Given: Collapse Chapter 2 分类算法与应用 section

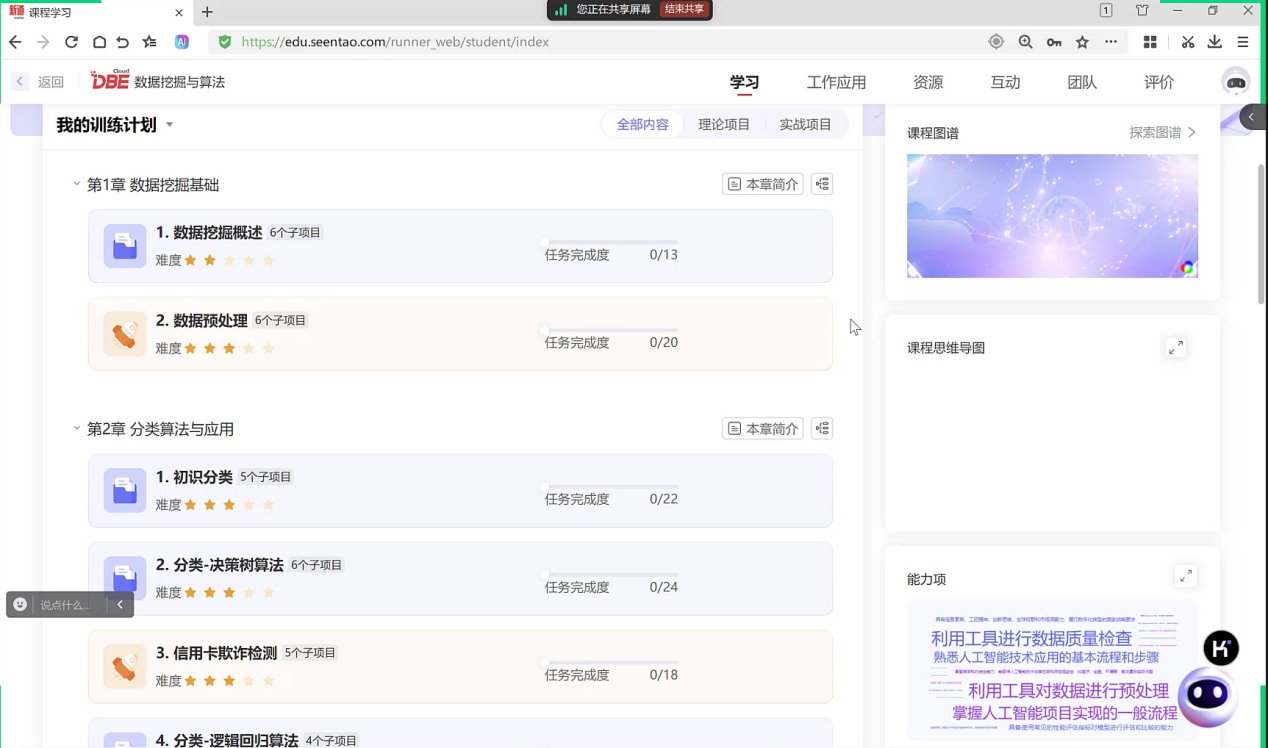Looking at the screenshot, I should (77, 429).
